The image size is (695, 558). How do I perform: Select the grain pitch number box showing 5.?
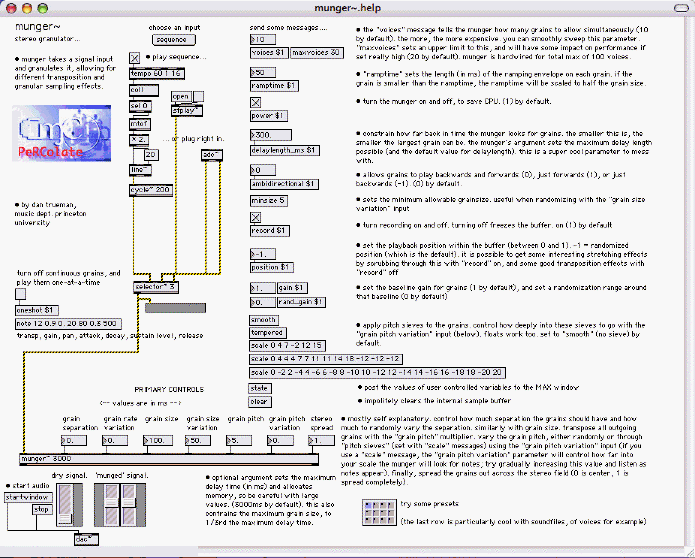tap(239, 441)
